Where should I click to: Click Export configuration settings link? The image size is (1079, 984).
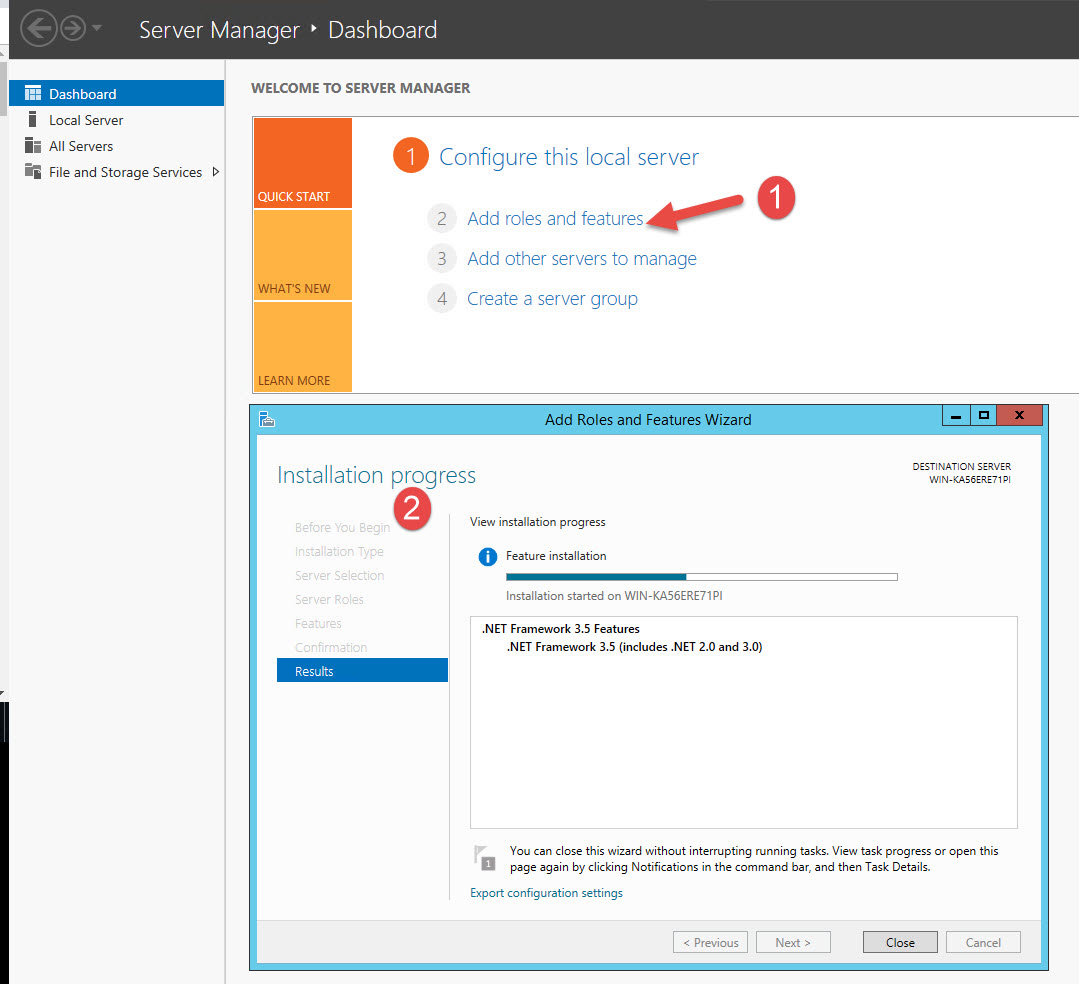[546, 892]
